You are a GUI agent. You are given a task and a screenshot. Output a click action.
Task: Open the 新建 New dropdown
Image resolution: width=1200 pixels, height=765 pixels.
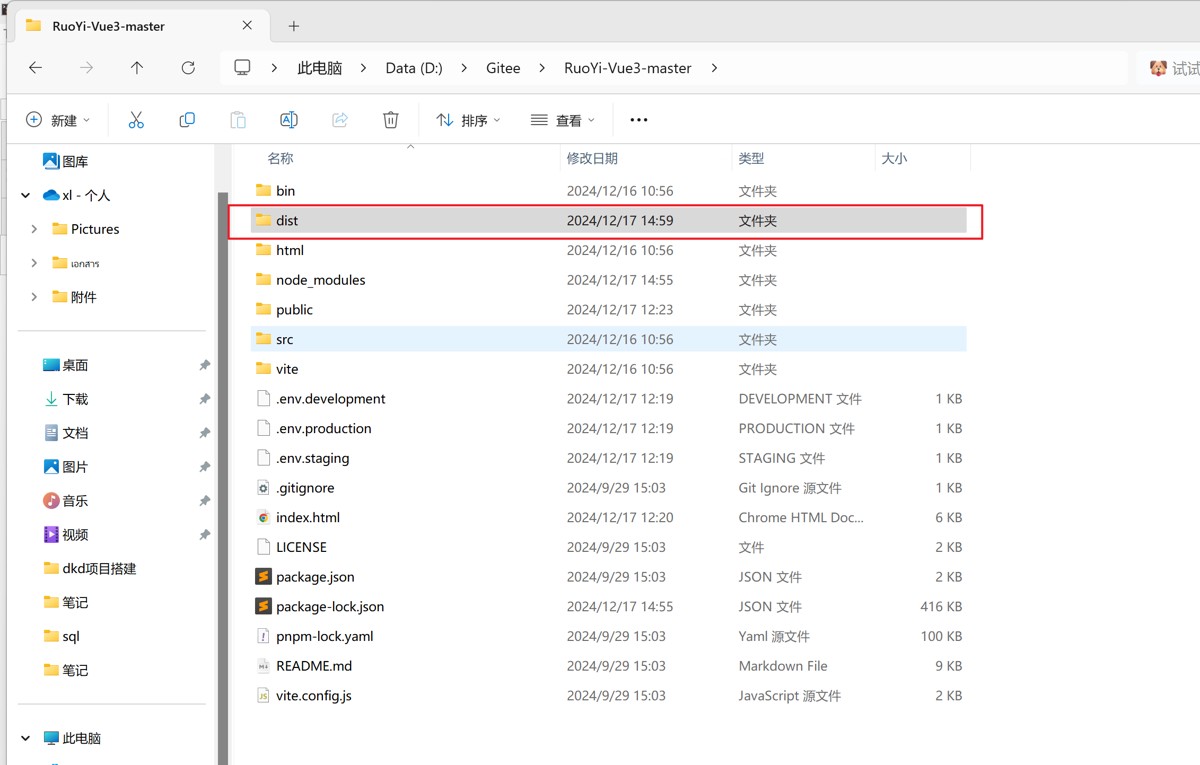pyautogui.click(x=58, y=120)
